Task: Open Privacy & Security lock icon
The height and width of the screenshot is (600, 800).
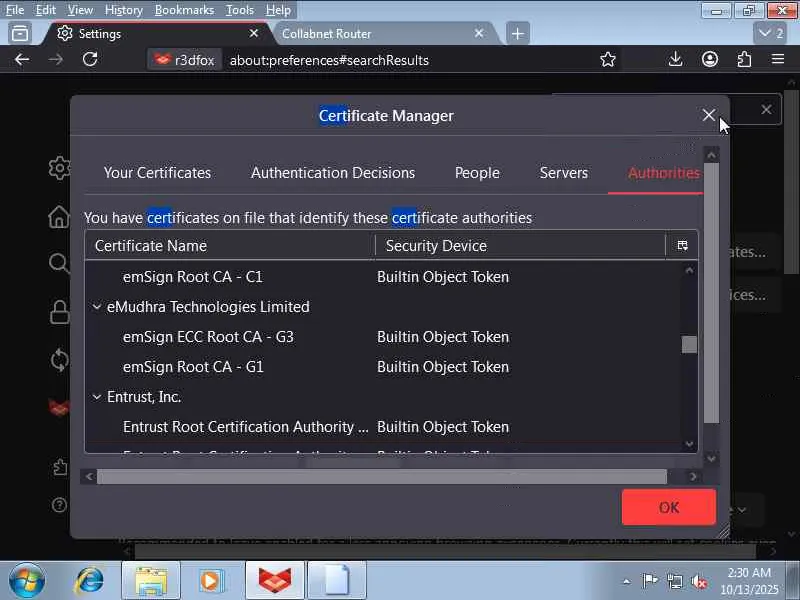Action: coord(59,312)
